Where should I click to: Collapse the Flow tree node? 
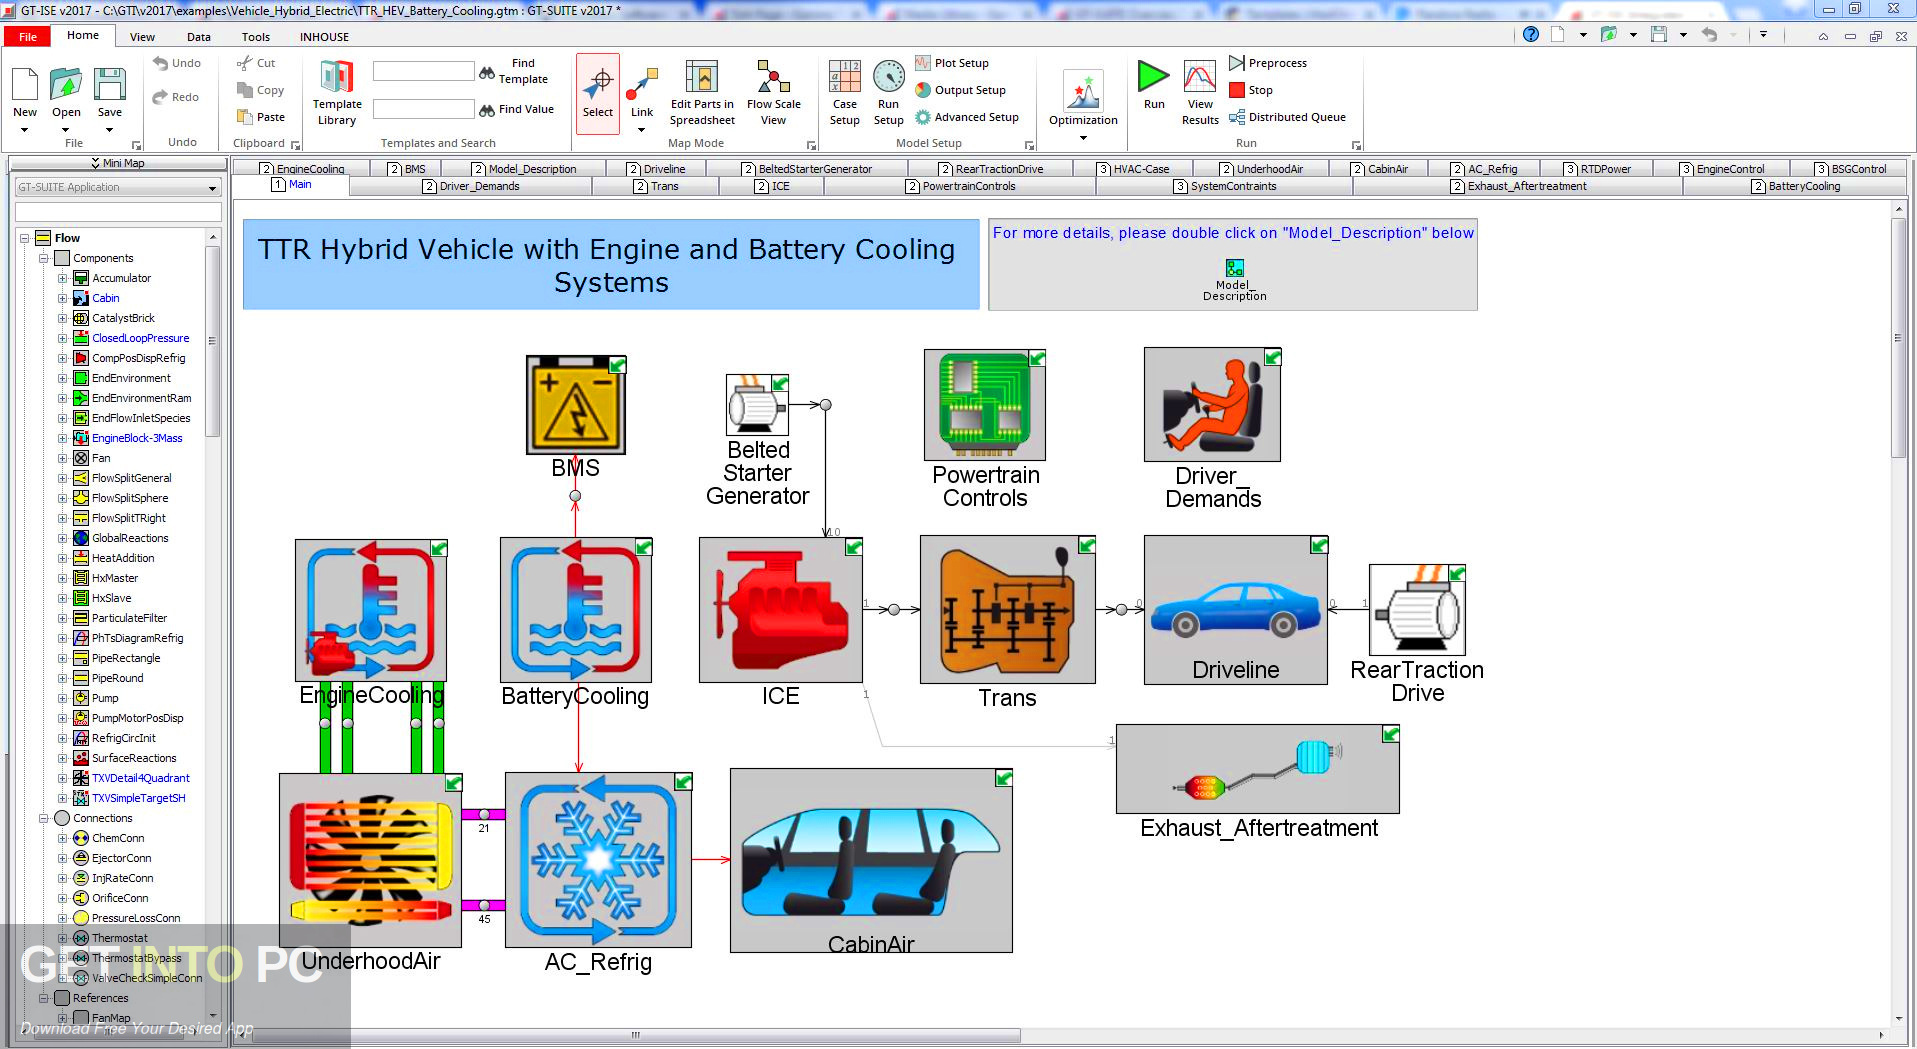point(24,238)
